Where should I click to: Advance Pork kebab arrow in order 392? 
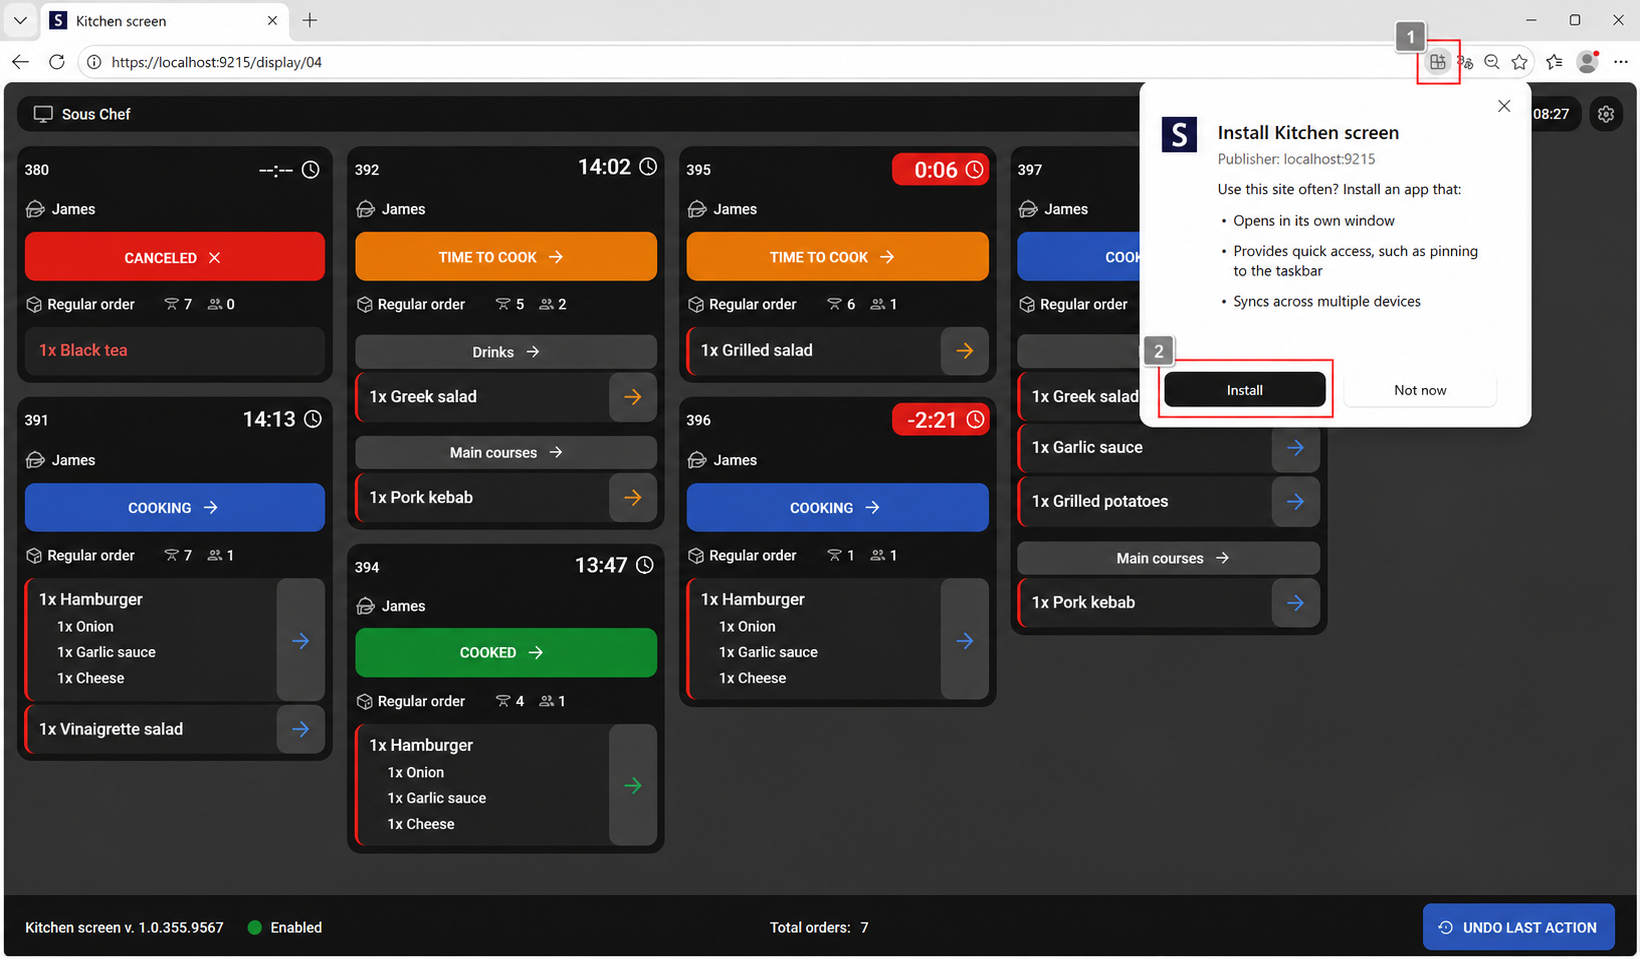[x=633, y=497]
